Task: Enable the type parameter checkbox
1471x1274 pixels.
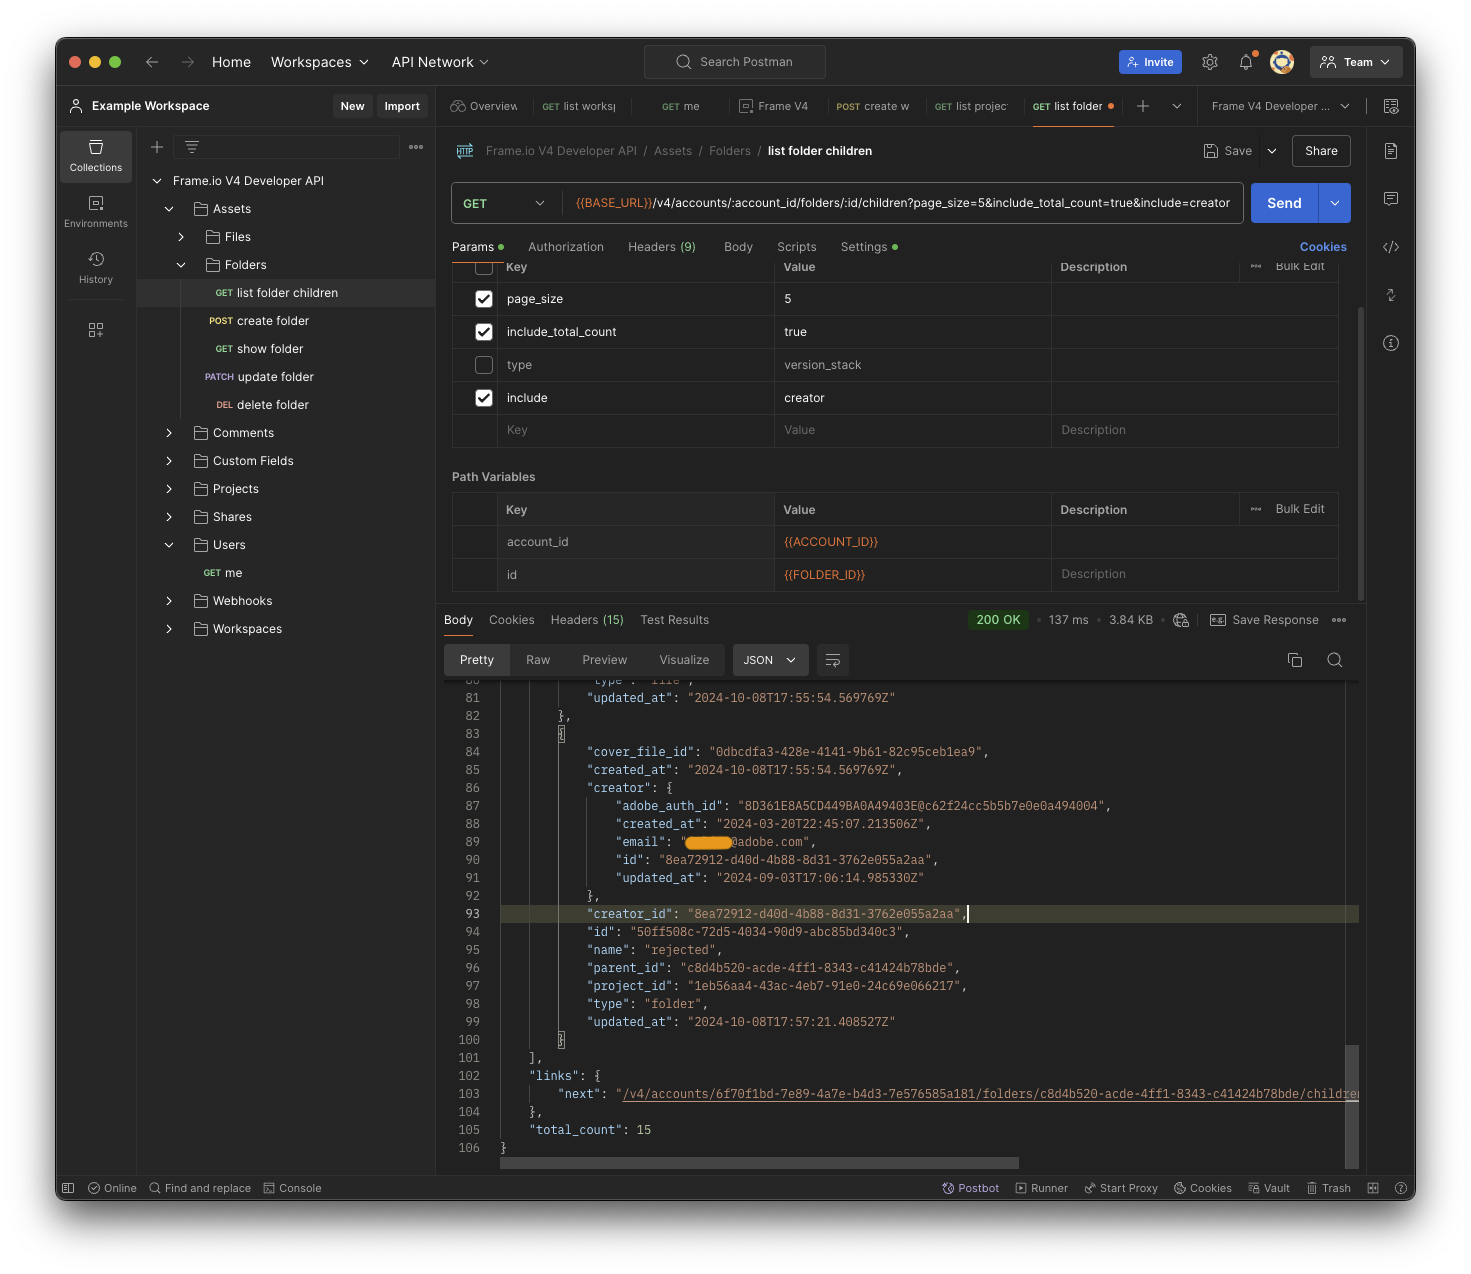Action: tap(484, 365)
